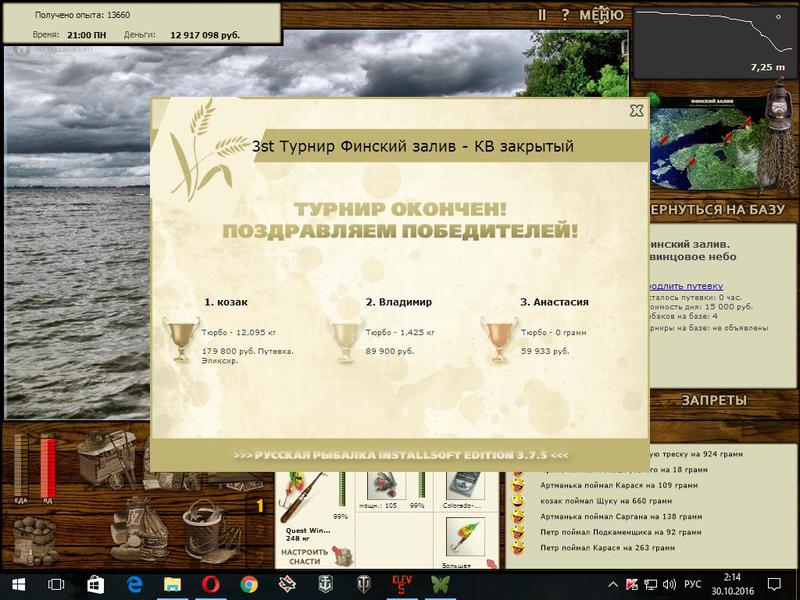Image resolution: width=800 pixels, height=600 pixels.
Task: Open the Action Center notifications icon
Action: click(x=774, y=585)
